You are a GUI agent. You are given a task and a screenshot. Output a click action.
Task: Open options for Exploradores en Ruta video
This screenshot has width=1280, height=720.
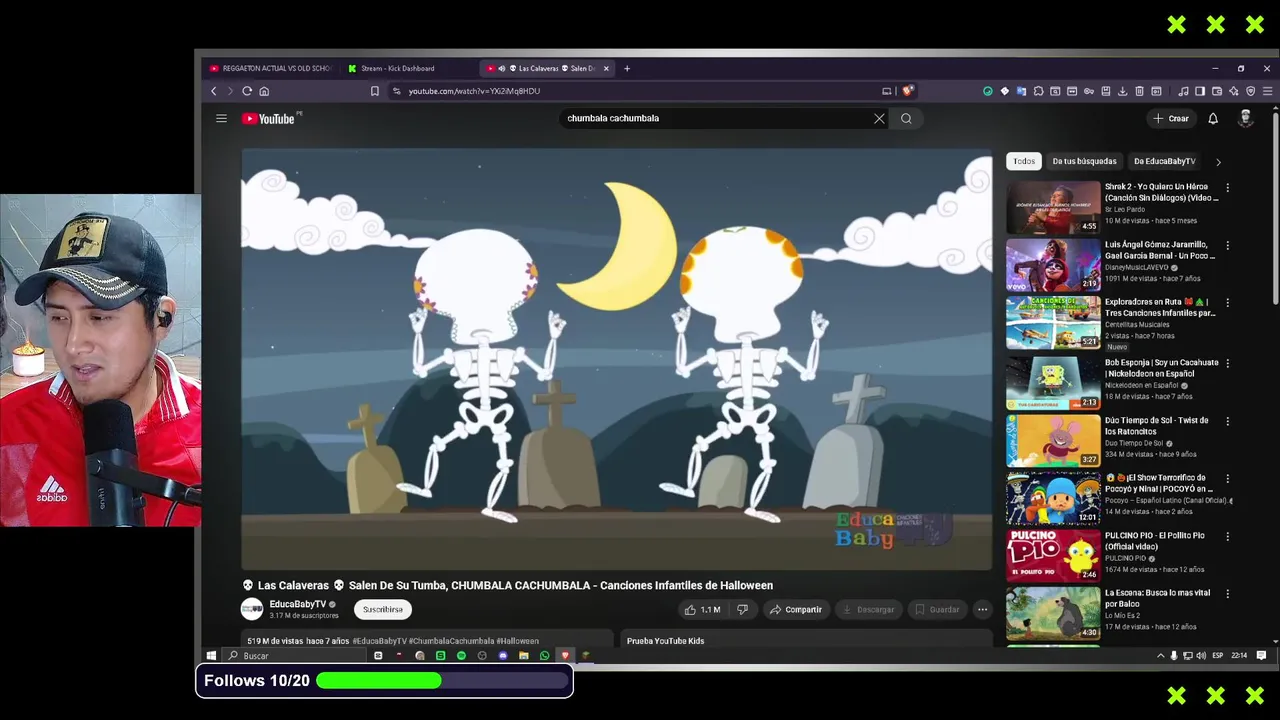click(x=1227, y=302)
